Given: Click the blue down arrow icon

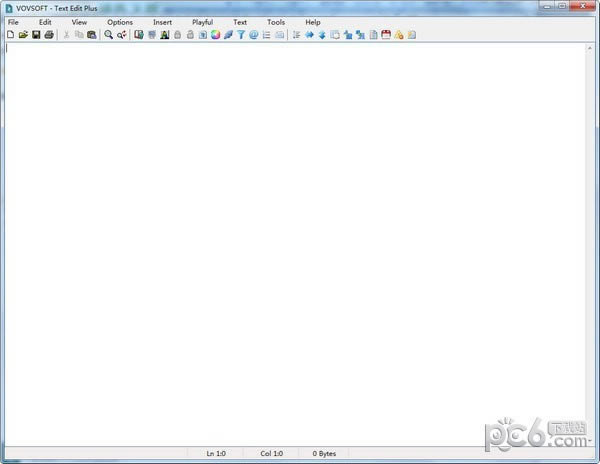Looking at the screenshot, I should (322, 35).
